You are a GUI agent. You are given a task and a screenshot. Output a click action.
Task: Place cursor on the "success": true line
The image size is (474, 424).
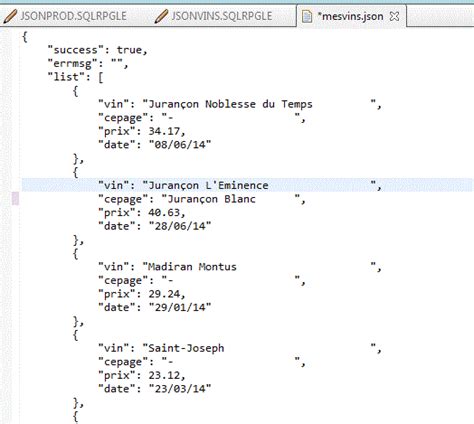97,50
